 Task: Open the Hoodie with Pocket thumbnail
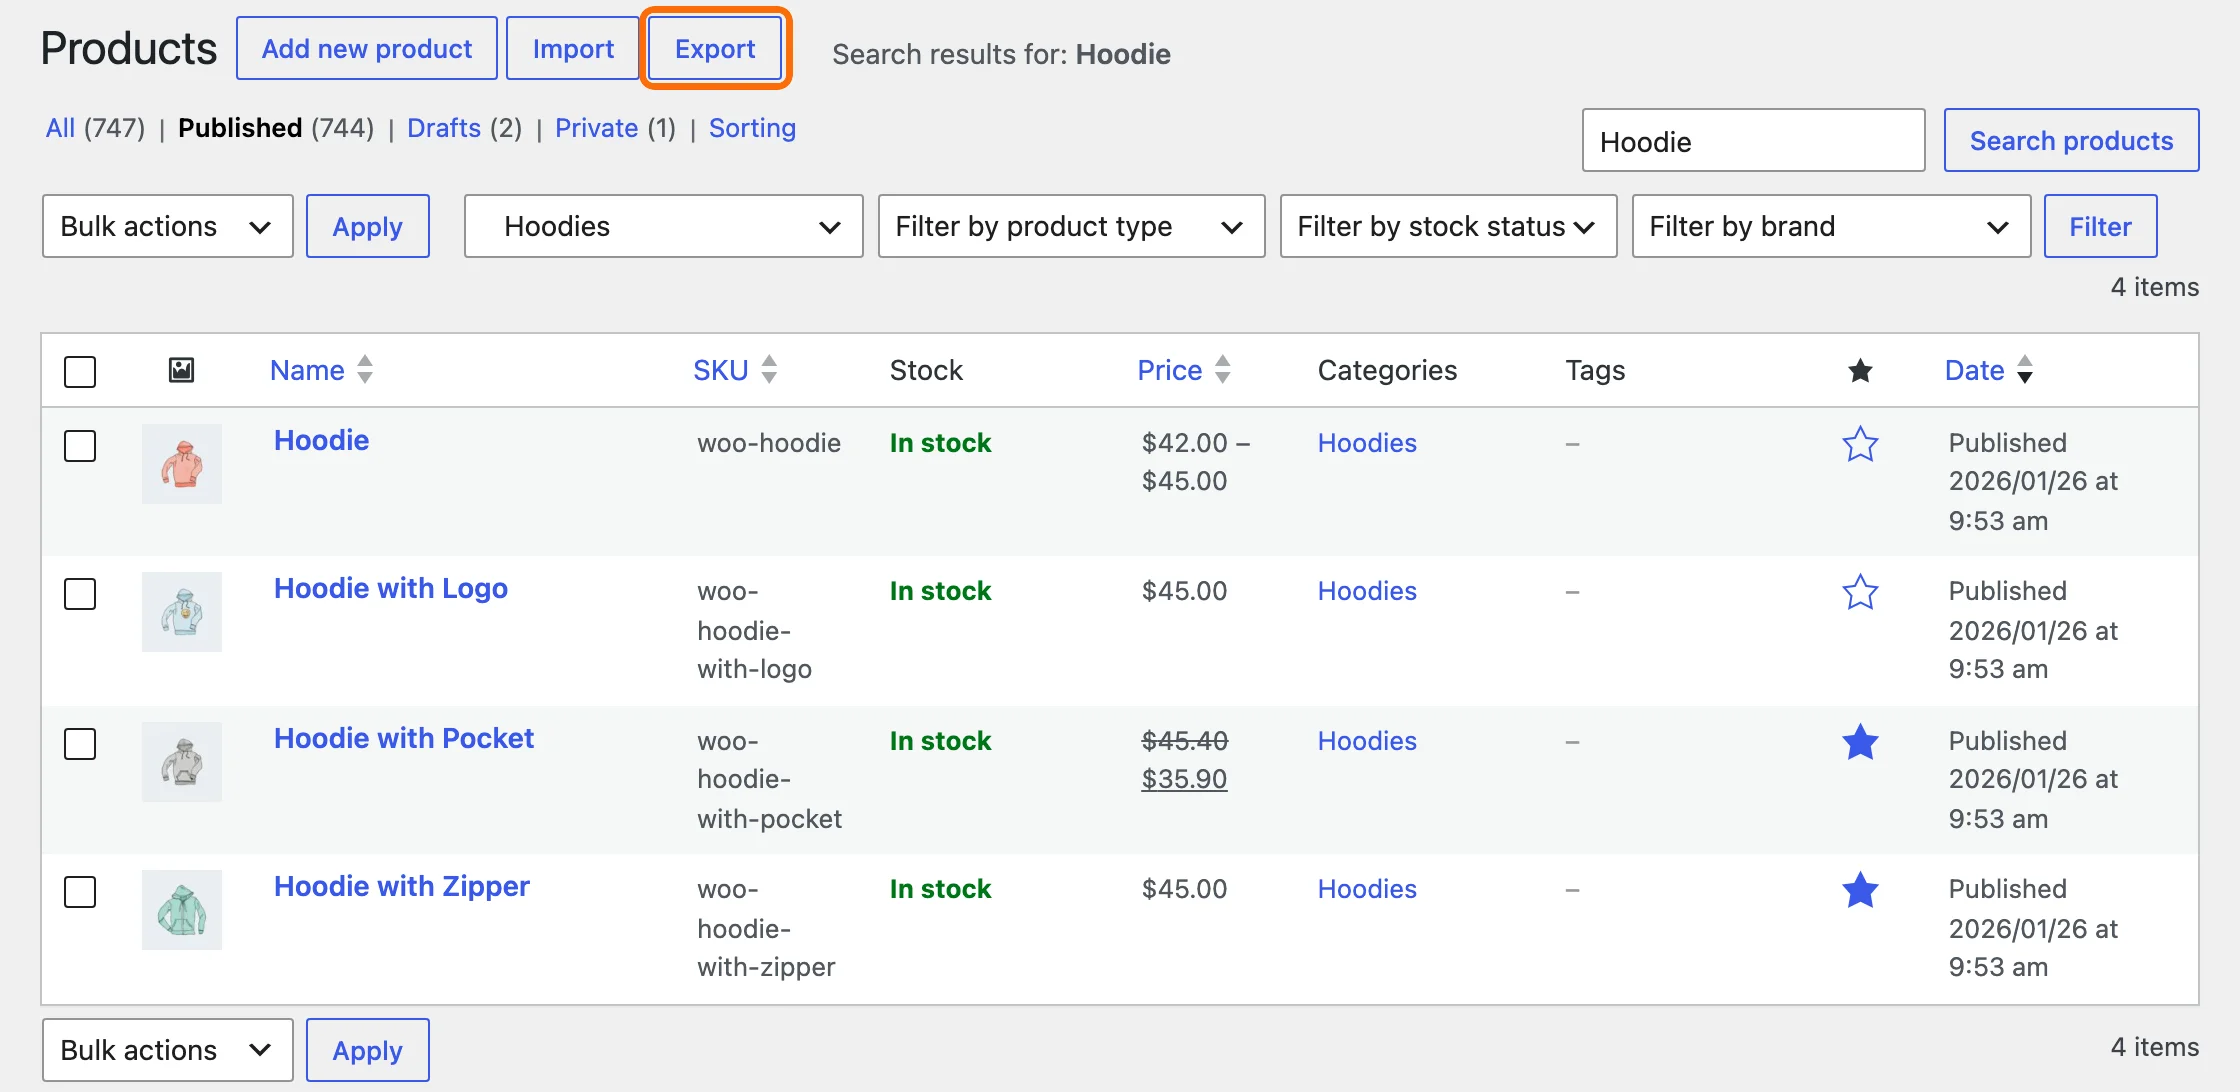[x=182, y=762]
